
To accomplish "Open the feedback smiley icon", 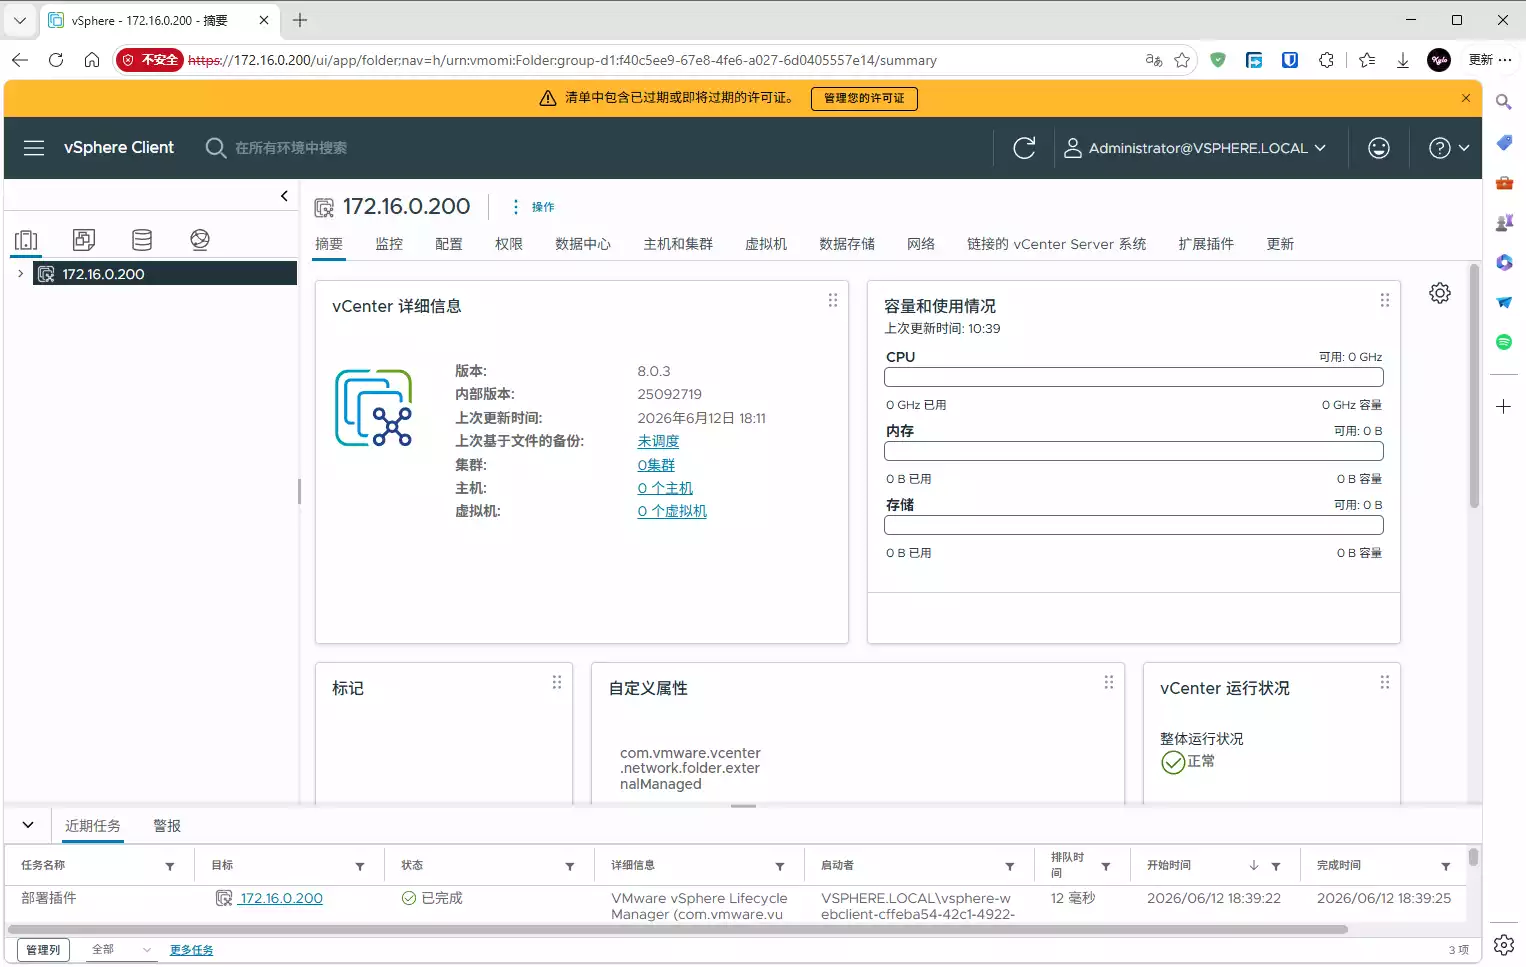I will coord(1379,148).
